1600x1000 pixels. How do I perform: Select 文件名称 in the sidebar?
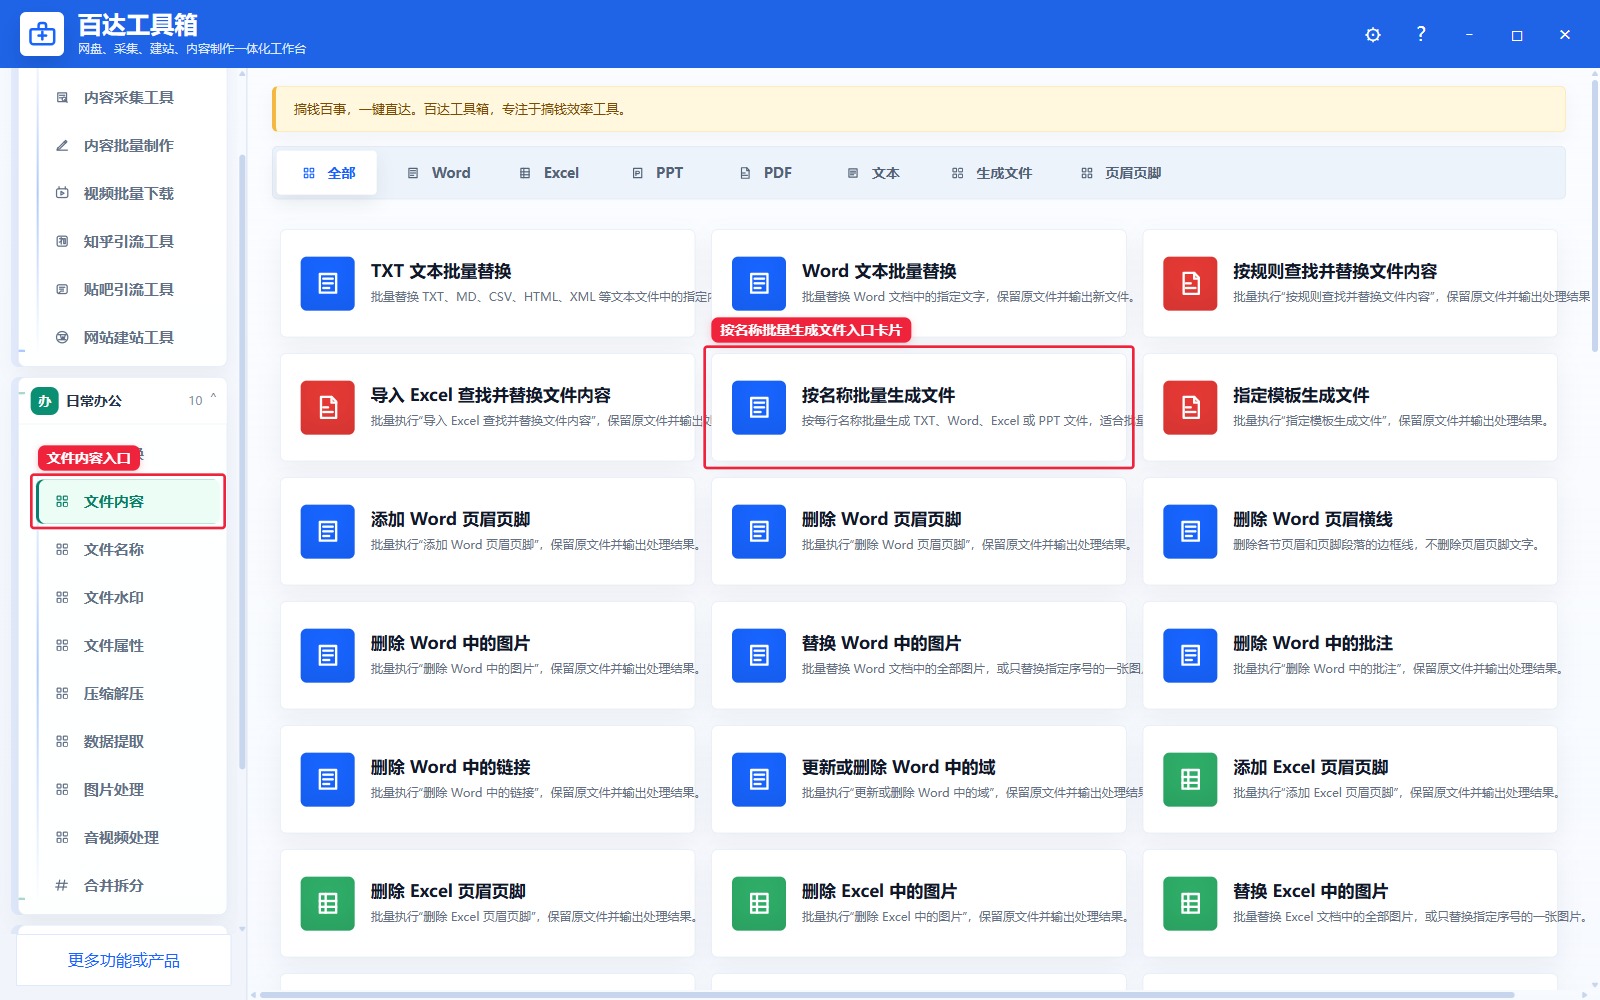click(x=128, y=550)
